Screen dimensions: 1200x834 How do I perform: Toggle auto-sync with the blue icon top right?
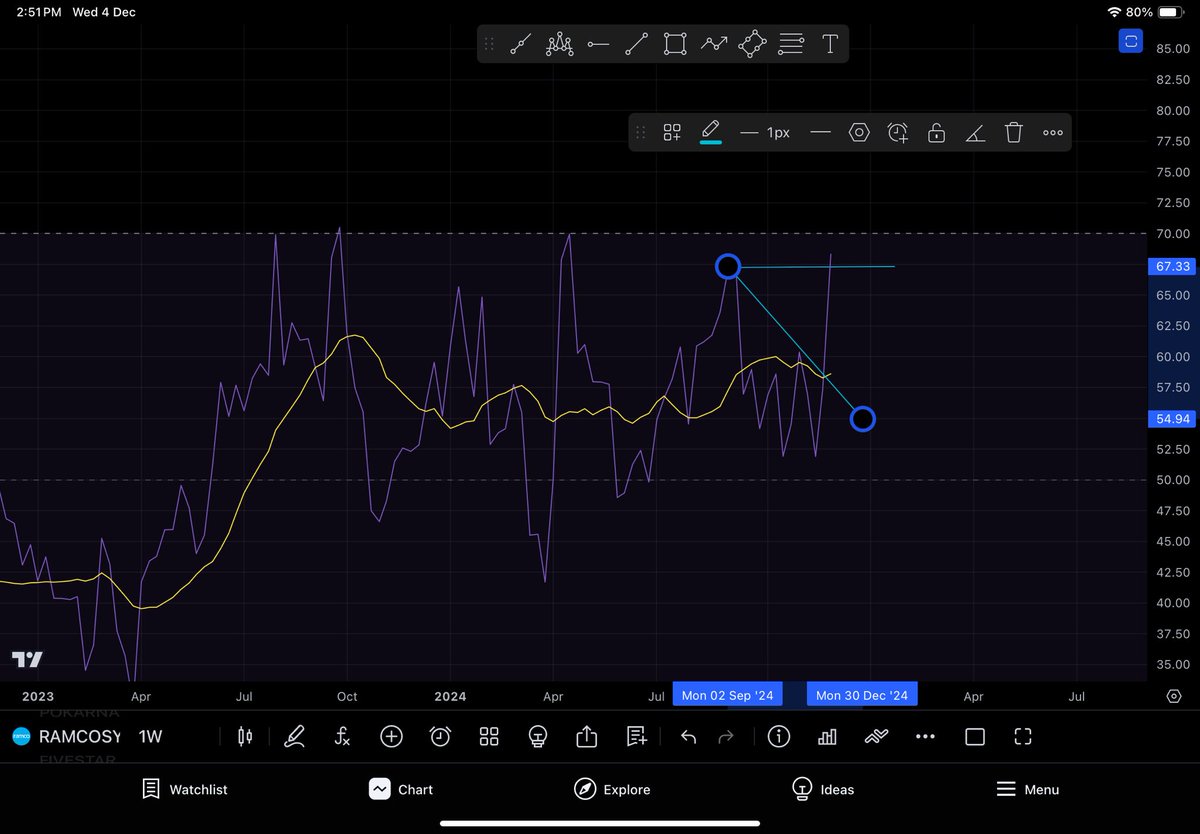[x=1130, y=41]
